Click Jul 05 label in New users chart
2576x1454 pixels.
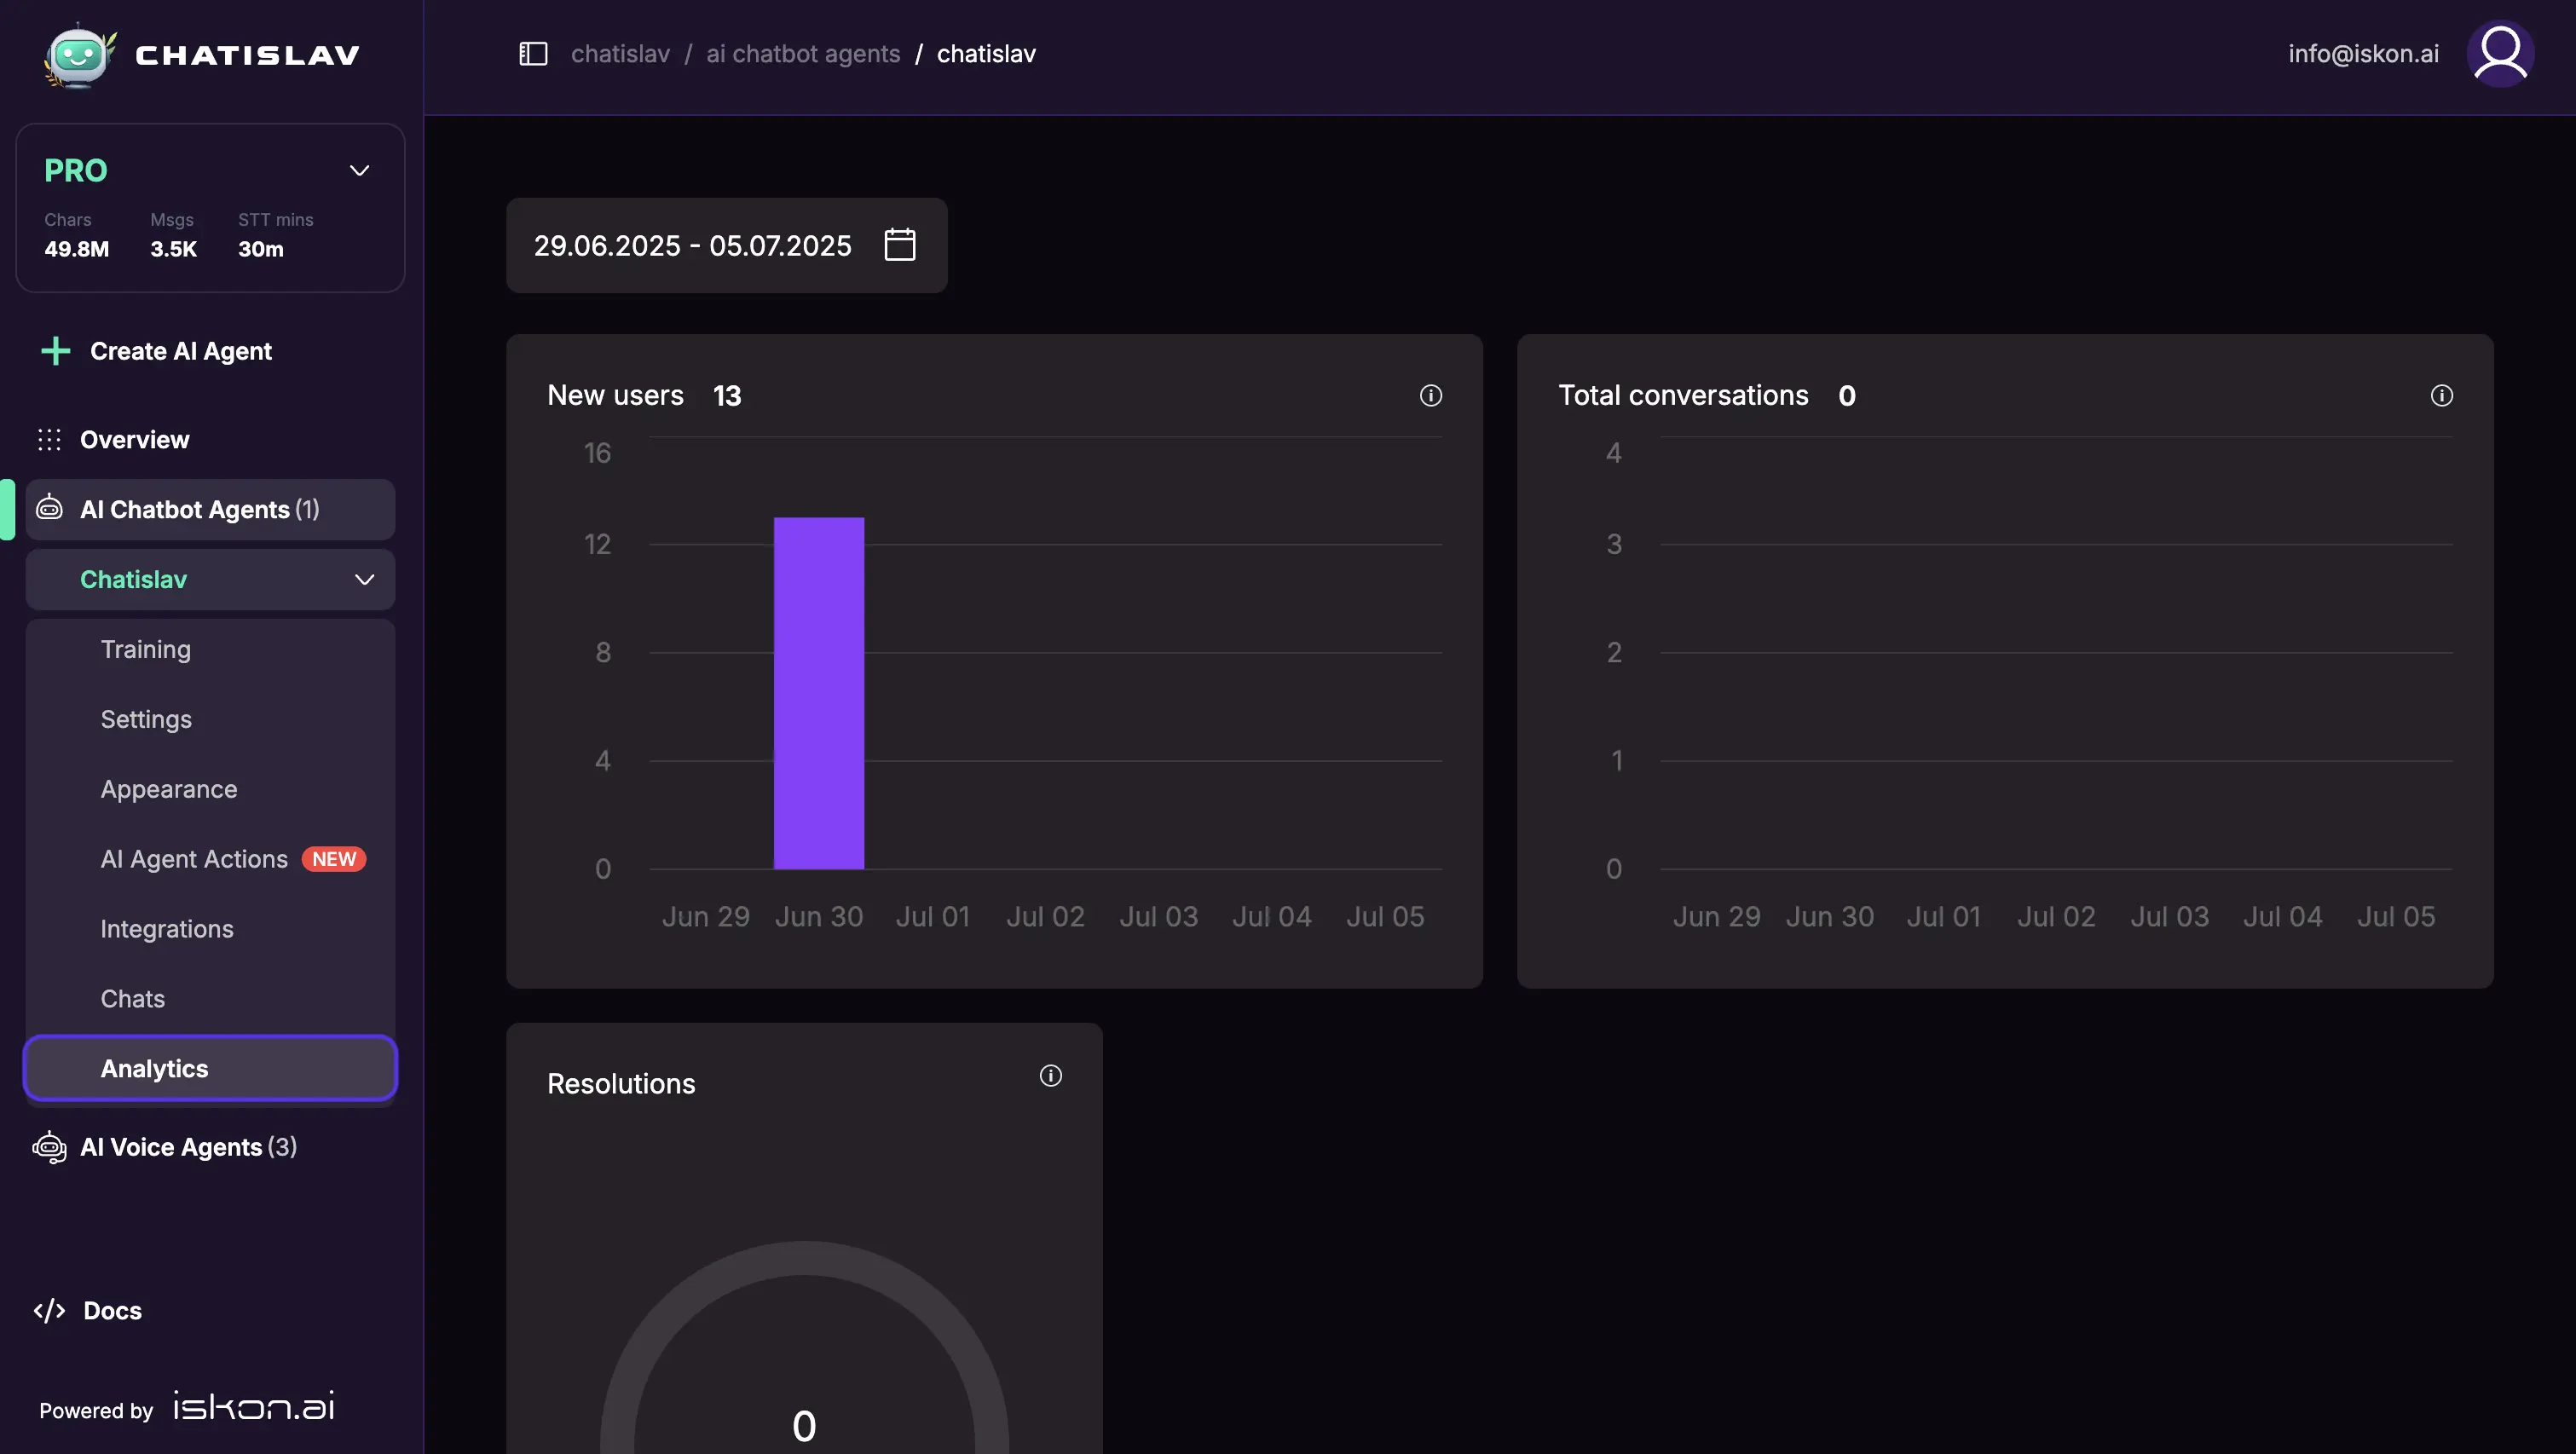click(1385, 917)
